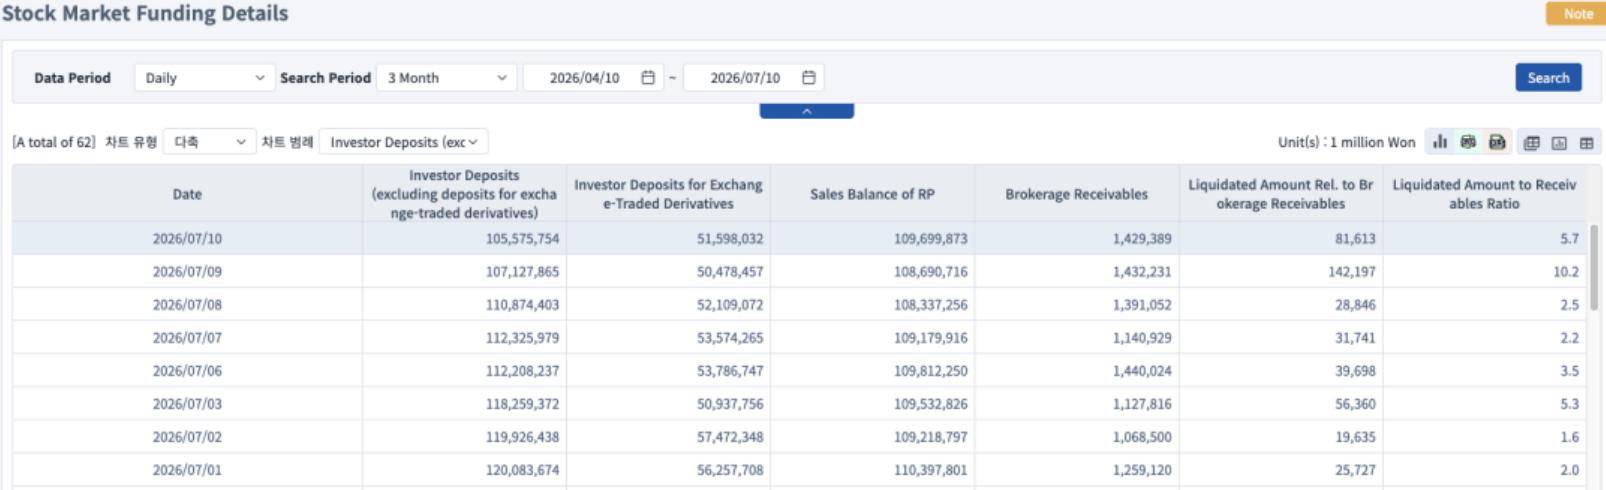Collapse the search panel with chevron bar
The width and height of the screenshot is (1606, 490).
(x=807, y=111)
